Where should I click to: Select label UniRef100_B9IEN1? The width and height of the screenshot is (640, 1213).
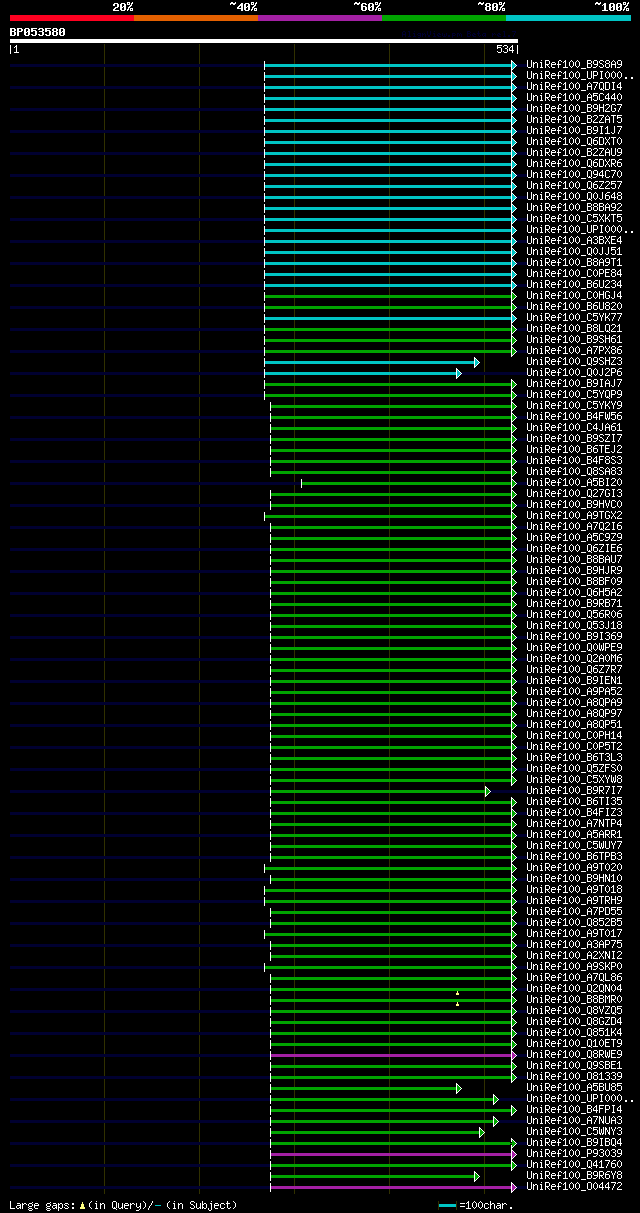pos(574,681)
